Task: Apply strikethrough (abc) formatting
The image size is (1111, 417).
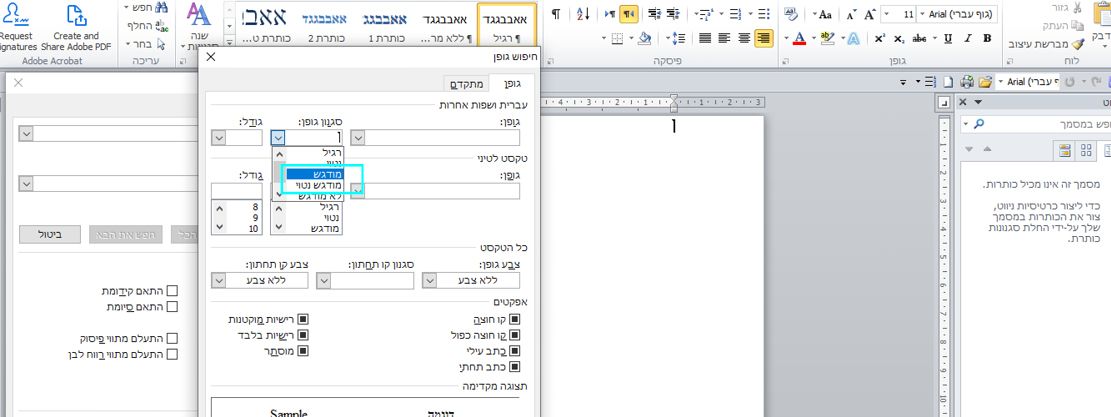Action: tap(919, 38)
